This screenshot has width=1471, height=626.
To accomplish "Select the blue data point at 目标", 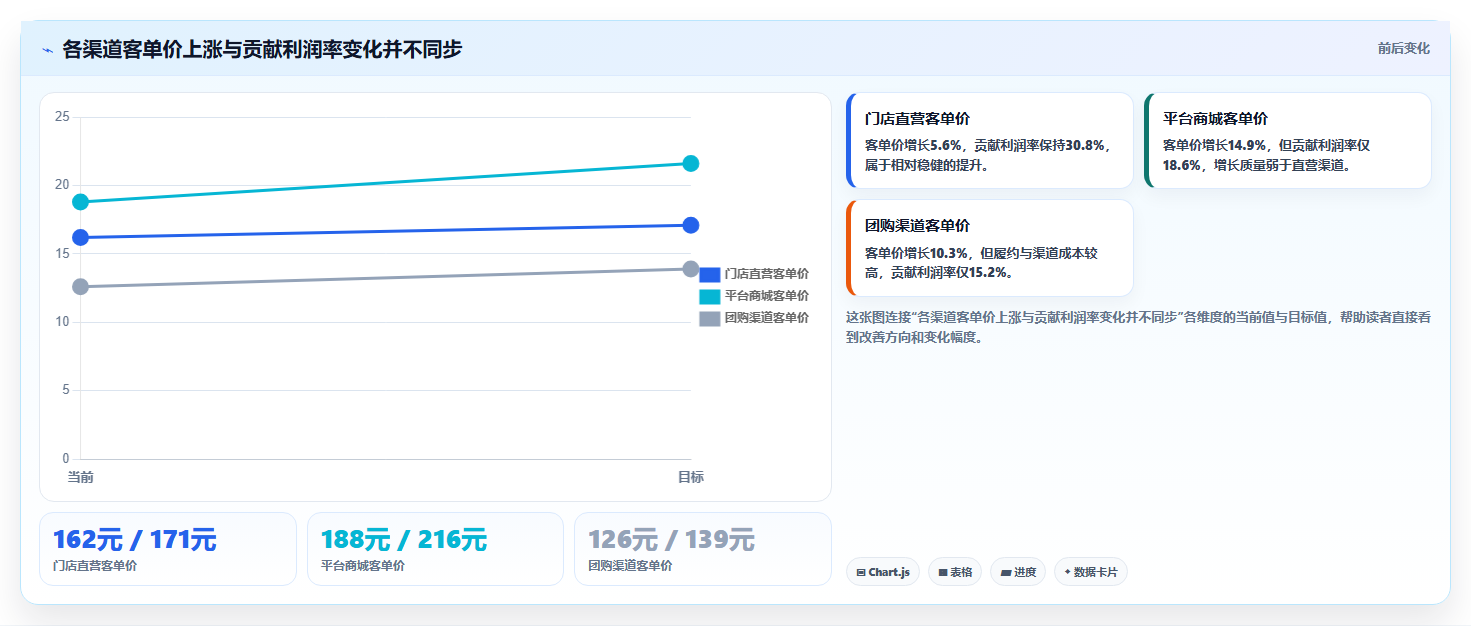I will (x=690, y=225).
